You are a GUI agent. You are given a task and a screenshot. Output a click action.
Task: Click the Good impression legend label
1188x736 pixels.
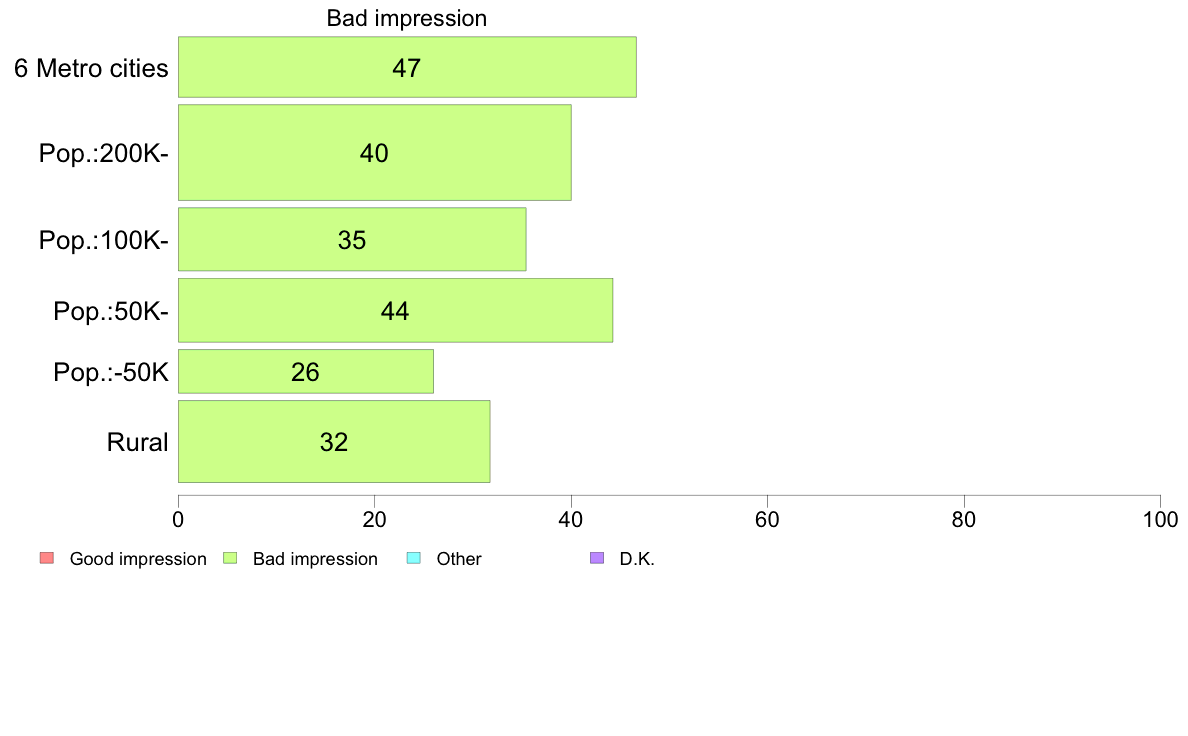[x=138, y=559]
